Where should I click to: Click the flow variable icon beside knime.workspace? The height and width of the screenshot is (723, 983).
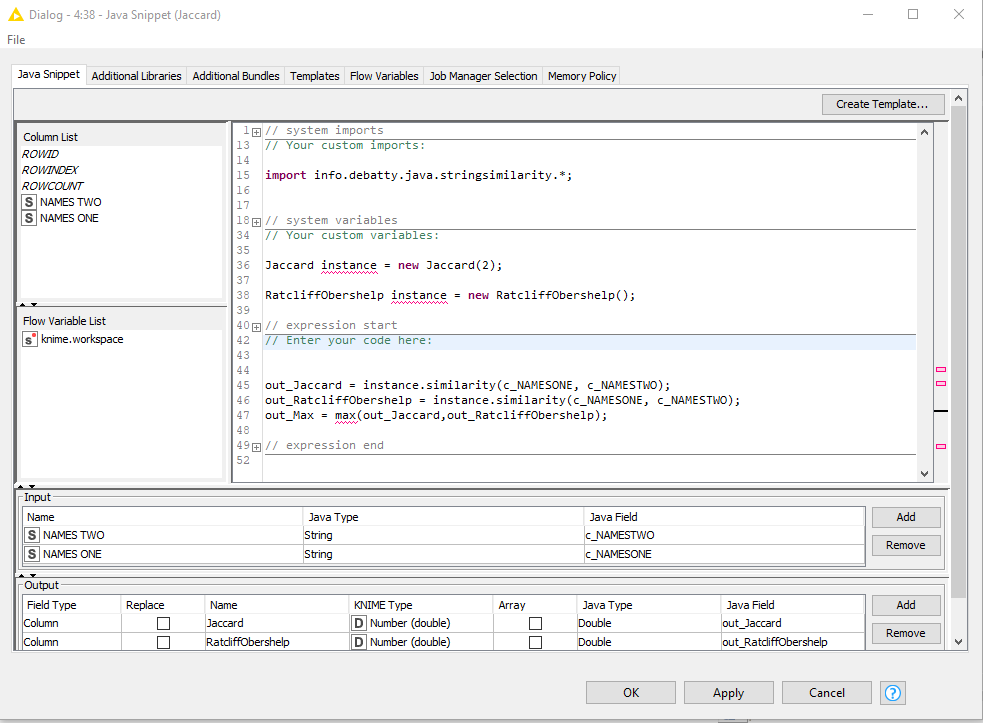(x=29, y=338)
